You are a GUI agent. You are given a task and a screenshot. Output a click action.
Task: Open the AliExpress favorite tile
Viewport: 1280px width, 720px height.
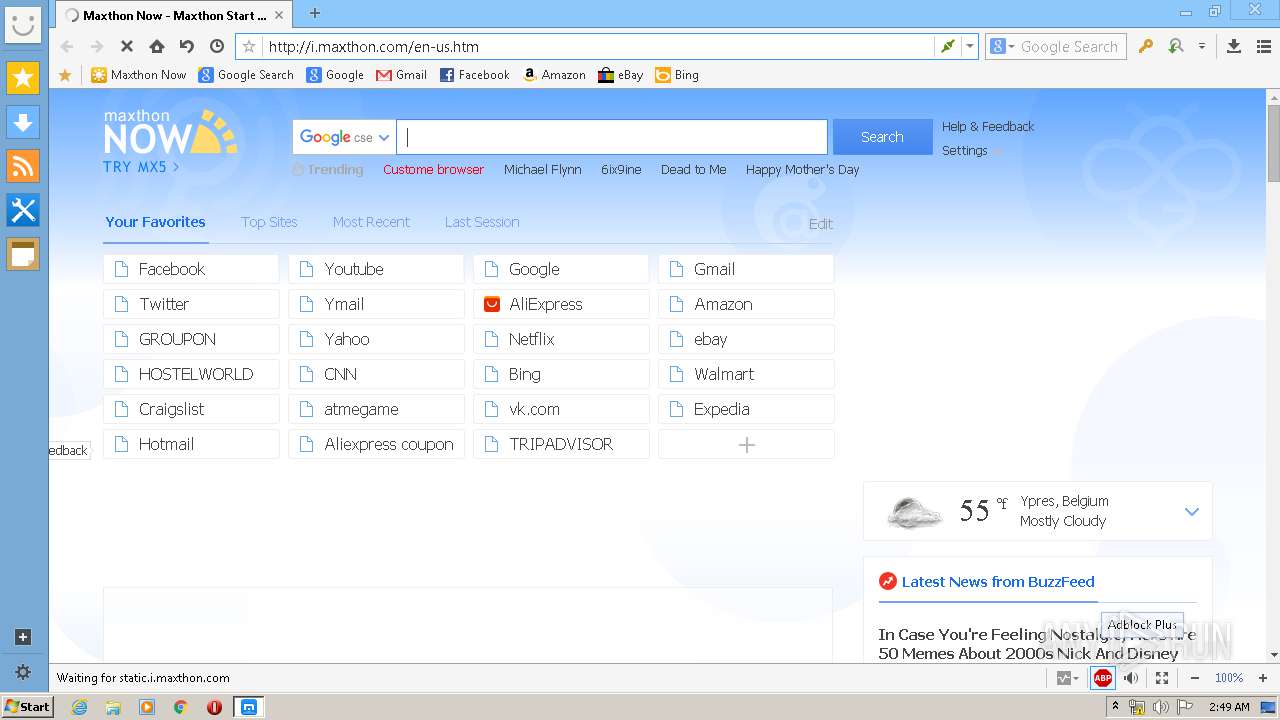(x=561, y=304)
